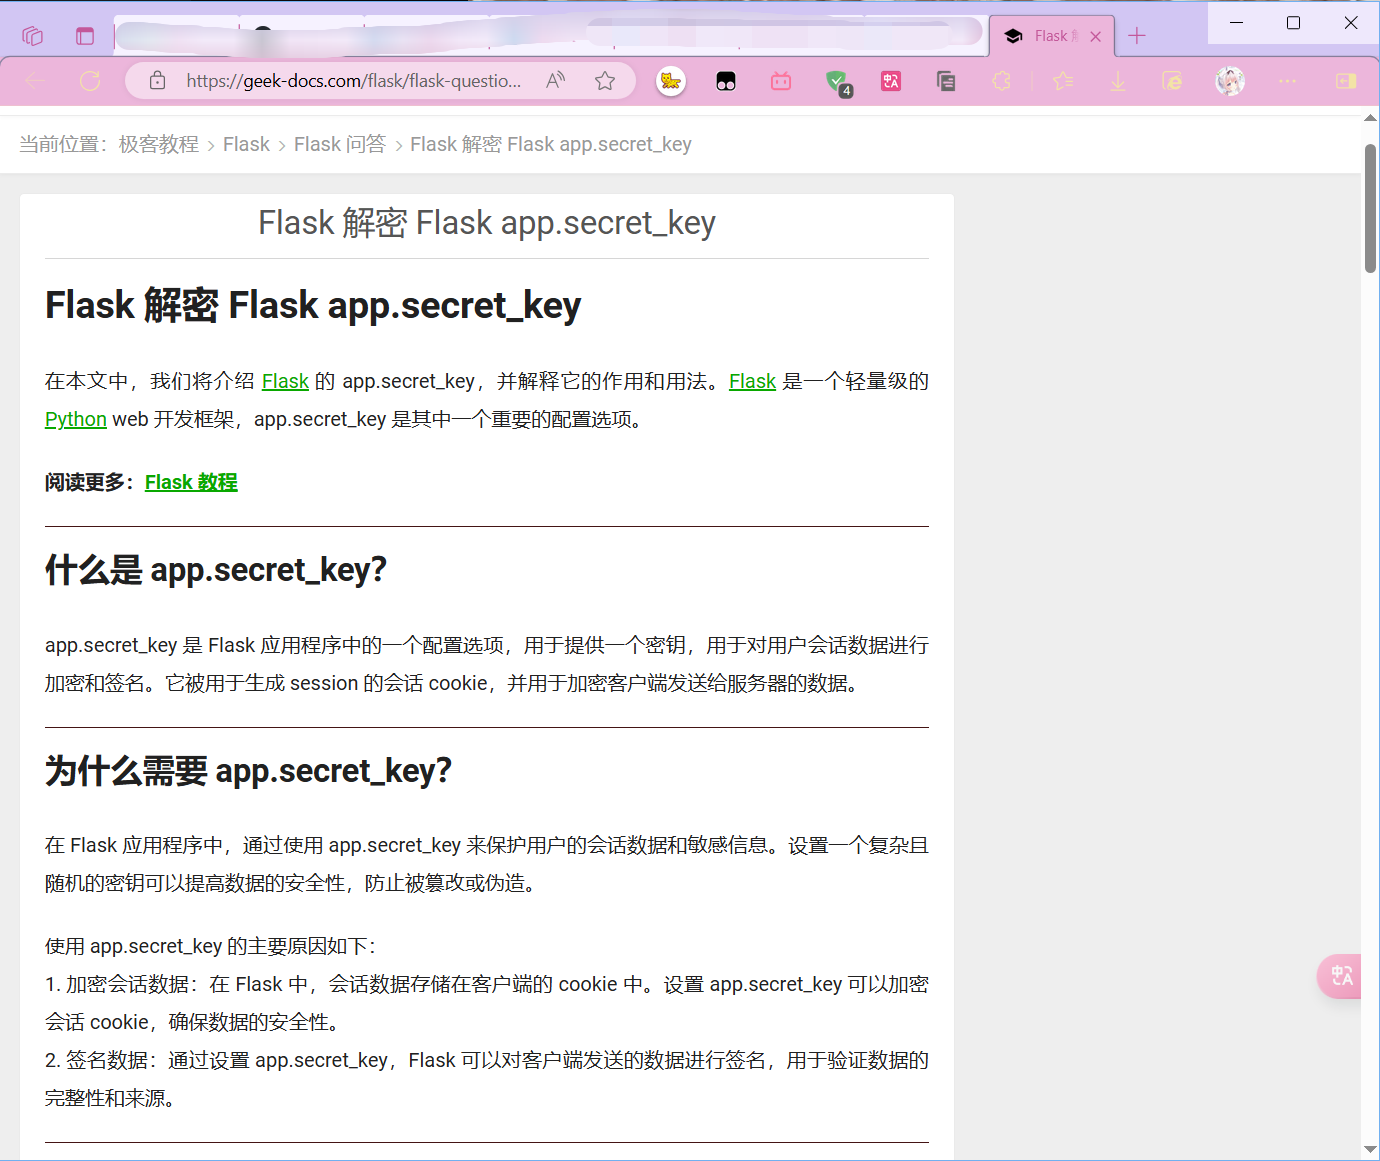Go to Flask breadcrumb link
The height and width of the screenshot is (1161, 1380).
[x=246, y=144]
